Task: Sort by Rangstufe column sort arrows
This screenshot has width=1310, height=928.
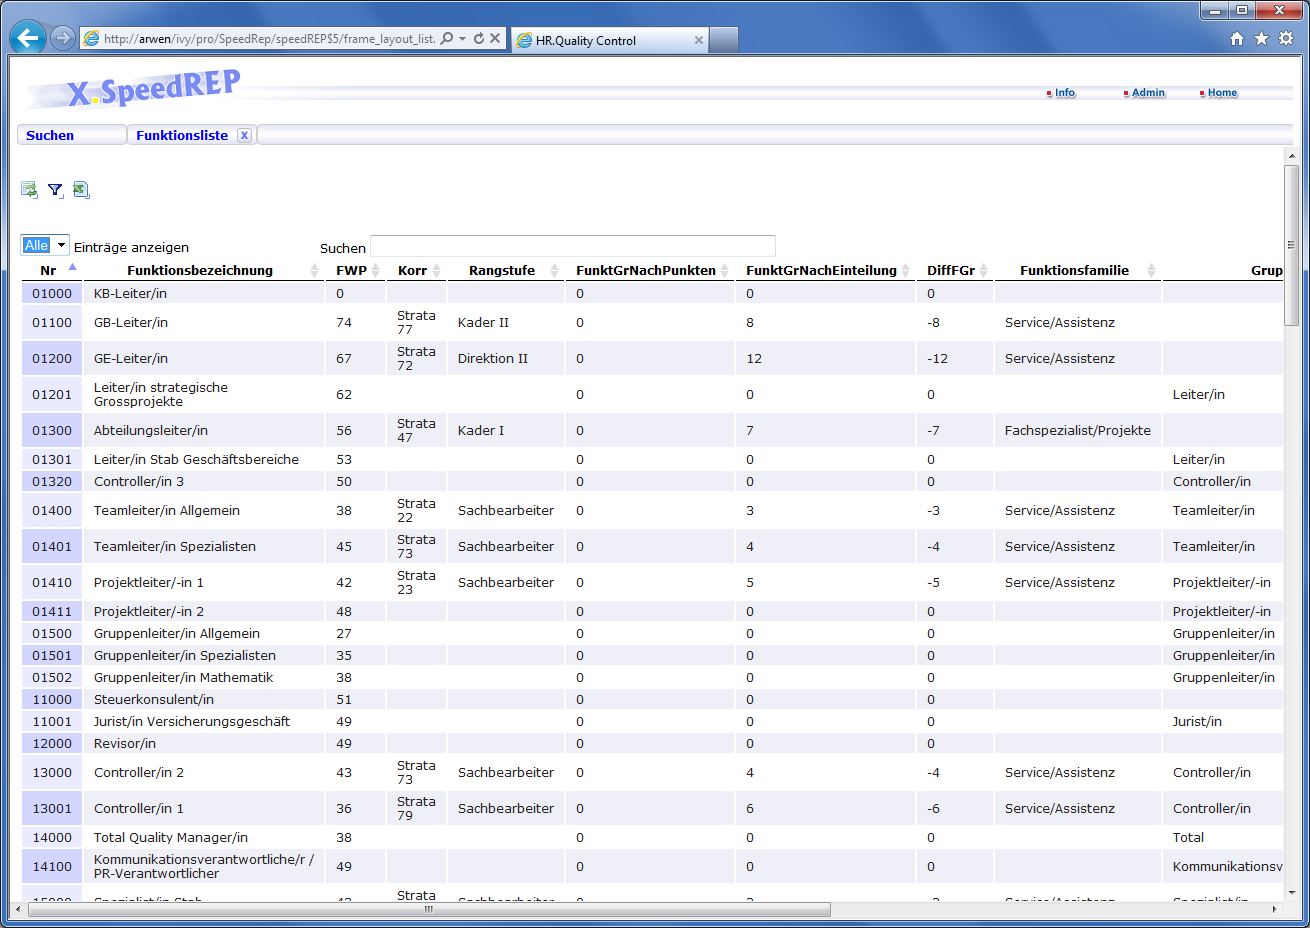Action: [x=555, y=271]
